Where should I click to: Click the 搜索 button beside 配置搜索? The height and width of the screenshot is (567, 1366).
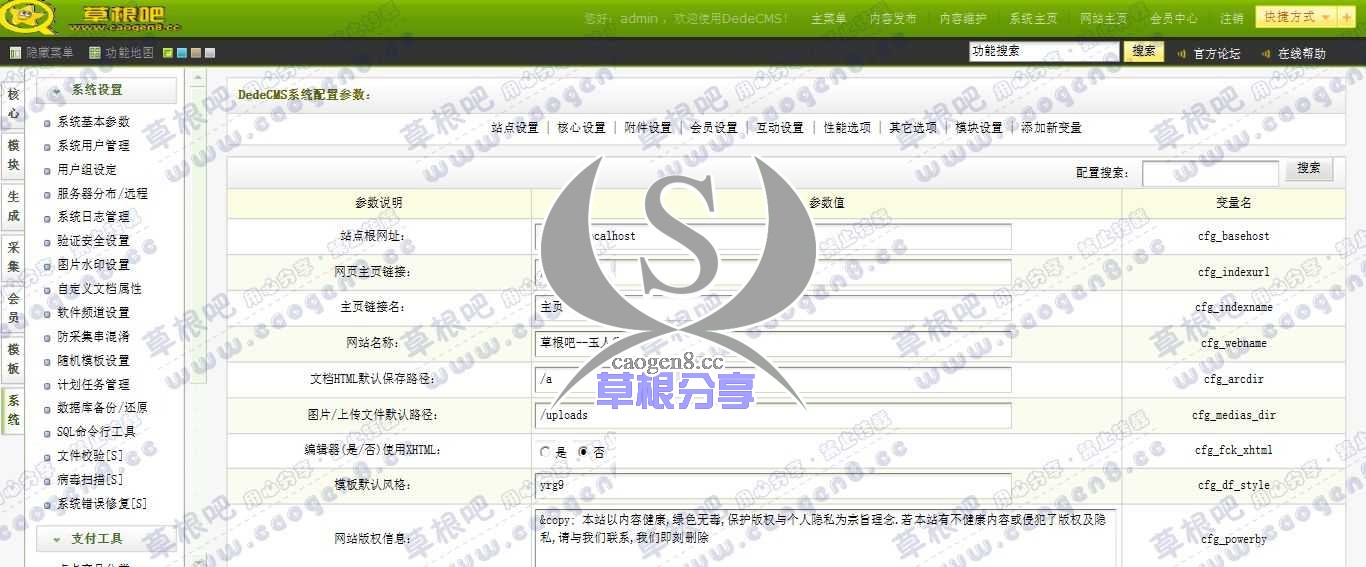(x=1309, y=169)
